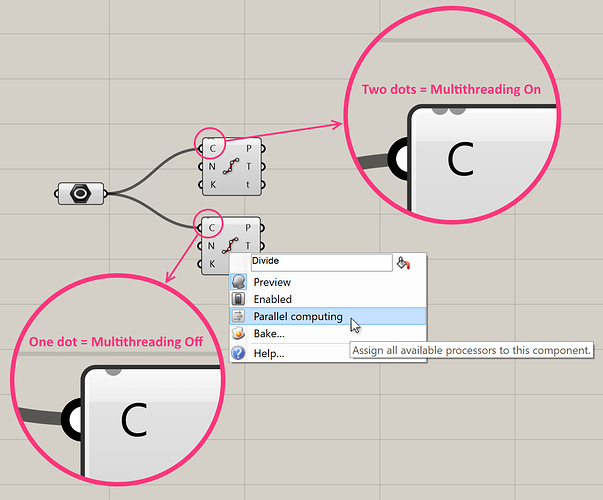Click the N input of upper component
The image size is (603, 500).
[211, 166]
